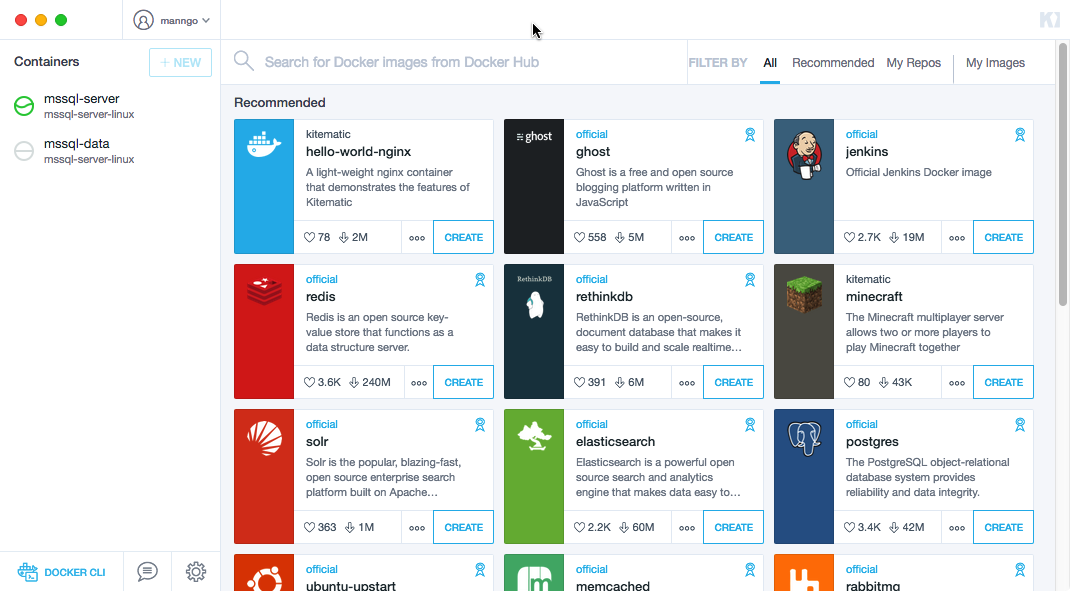Click the RethinkDB logo thumbnail

point(534,332)
